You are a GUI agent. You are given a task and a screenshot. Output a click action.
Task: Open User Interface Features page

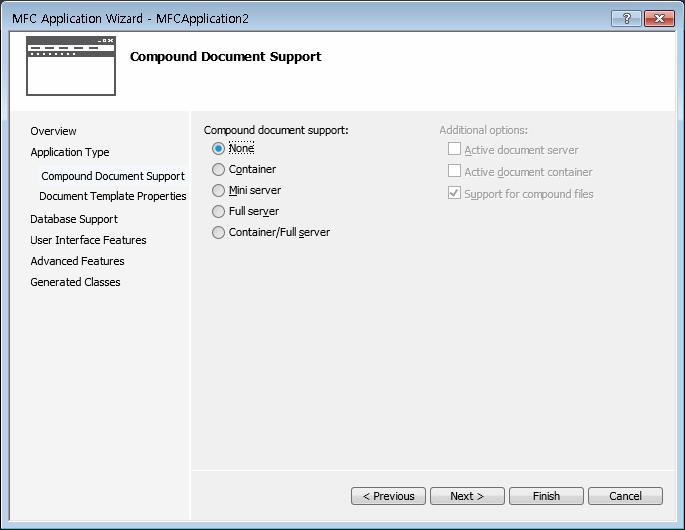[88, 240]
